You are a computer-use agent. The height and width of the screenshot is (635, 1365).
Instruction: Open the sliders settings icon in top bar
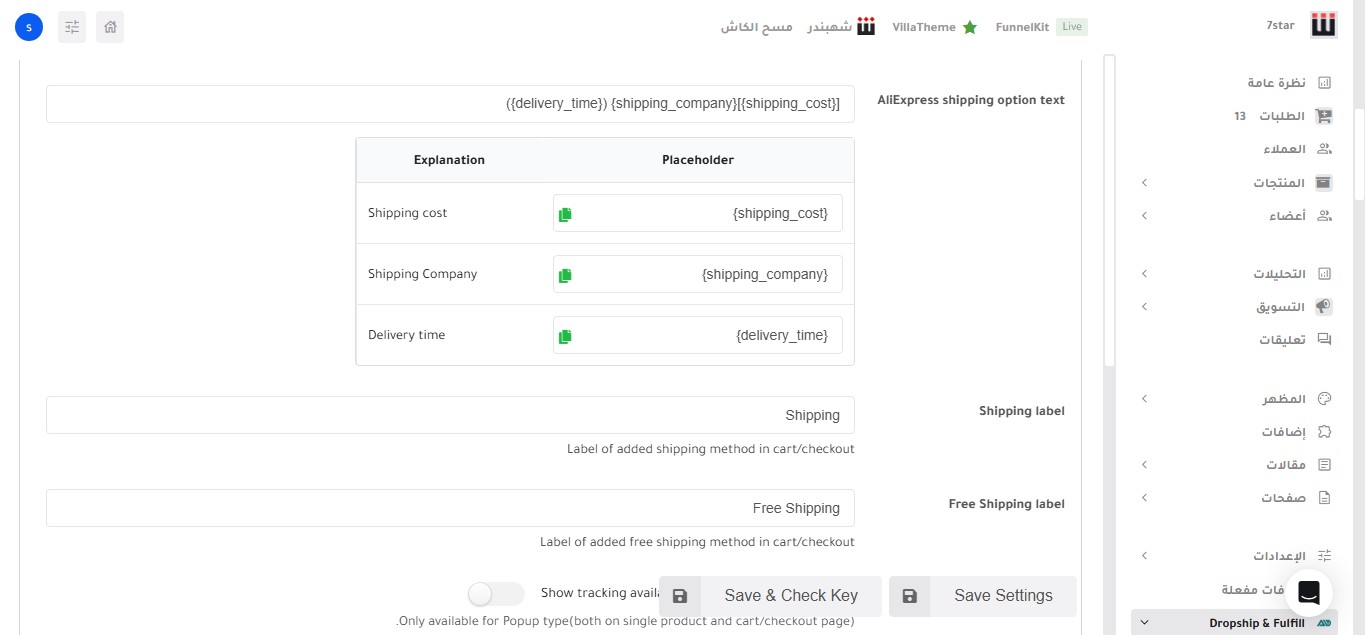point(72,27)
